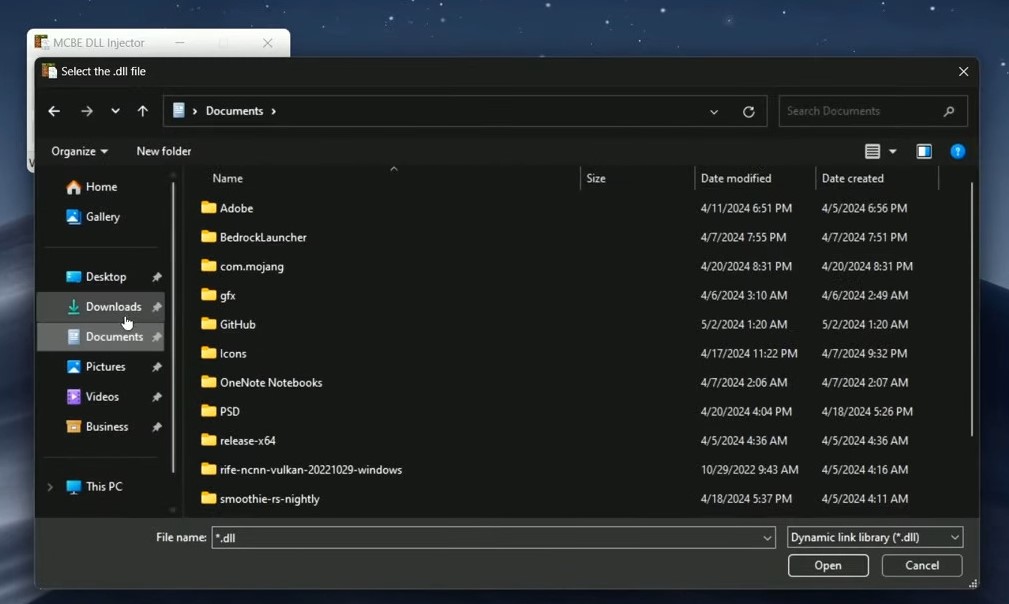The height and width of the screenshot is (604, 1009).
Task: Open the recent locations dropdown arrow
Action: click(115, 111)
